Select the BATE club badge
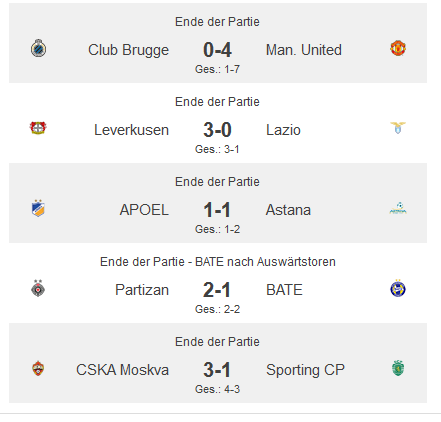The image size is (441, 422). point(398,288)
